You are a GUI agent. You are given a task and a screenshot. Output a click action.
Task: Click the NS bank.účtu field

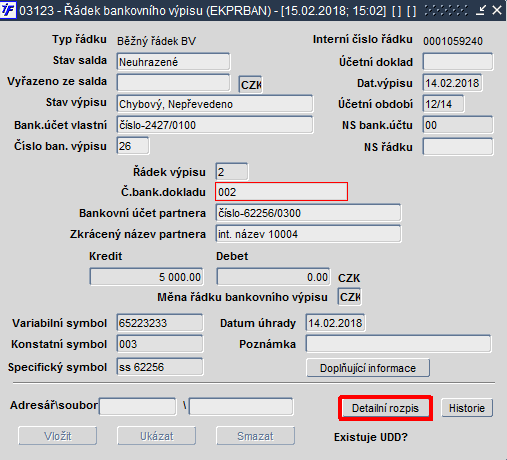458,125
